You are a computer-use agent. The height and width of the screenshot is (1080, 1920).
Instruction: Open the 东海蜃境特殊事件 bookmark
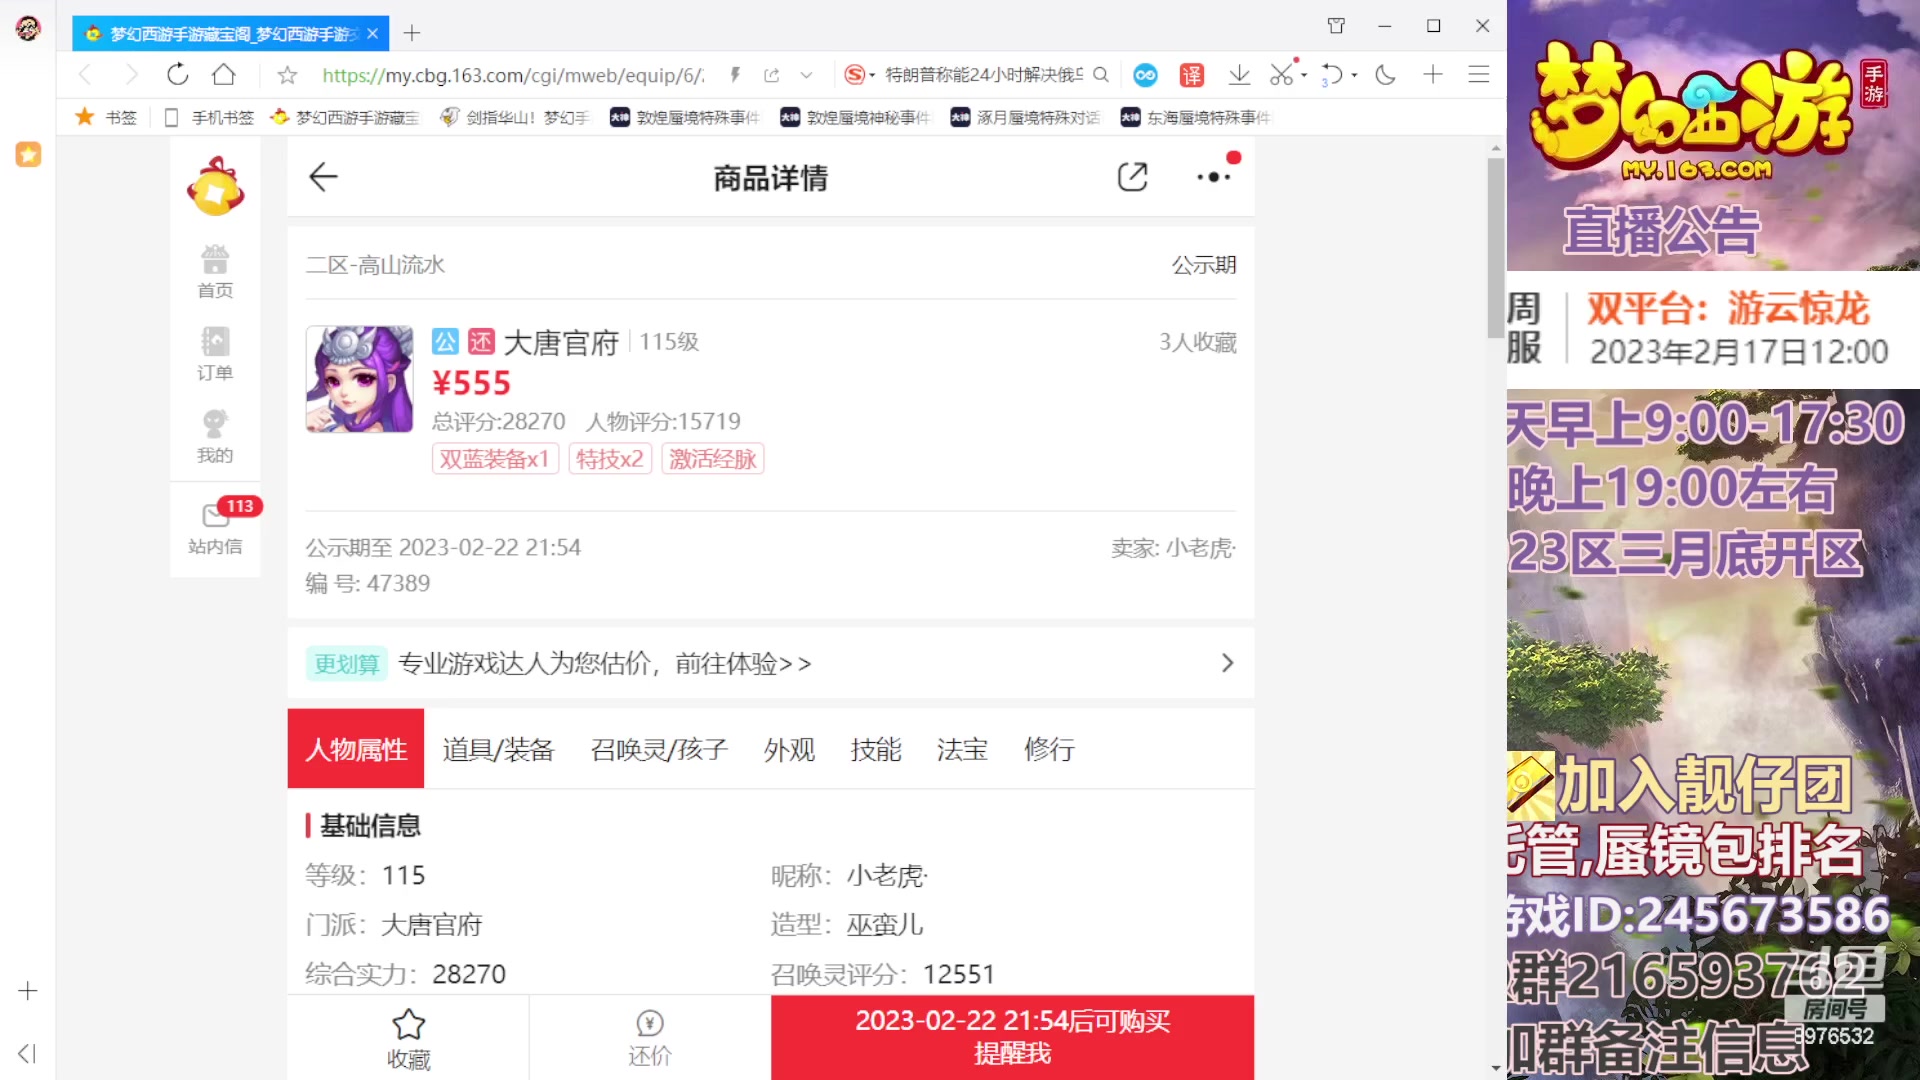(1195, 117)
